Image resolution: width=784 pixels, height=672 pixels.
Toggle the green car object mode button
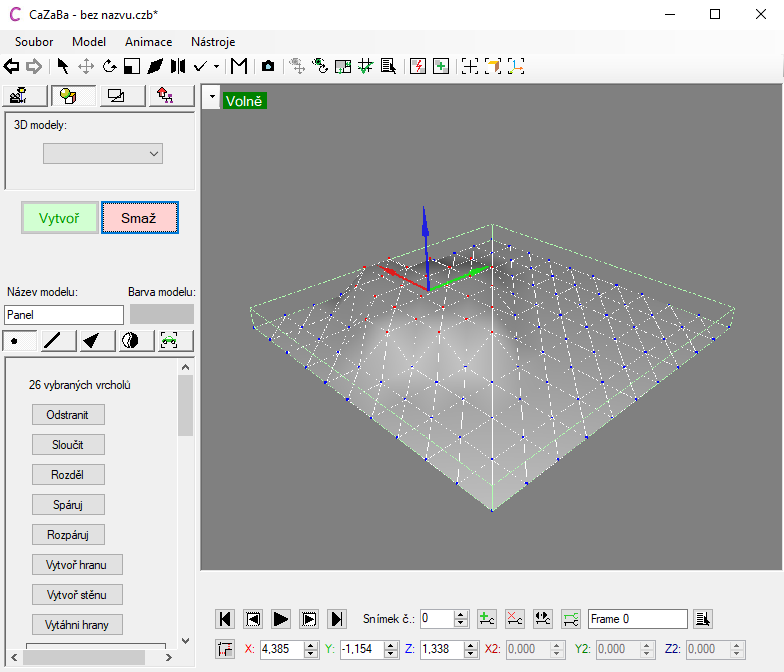pos(169,341)
